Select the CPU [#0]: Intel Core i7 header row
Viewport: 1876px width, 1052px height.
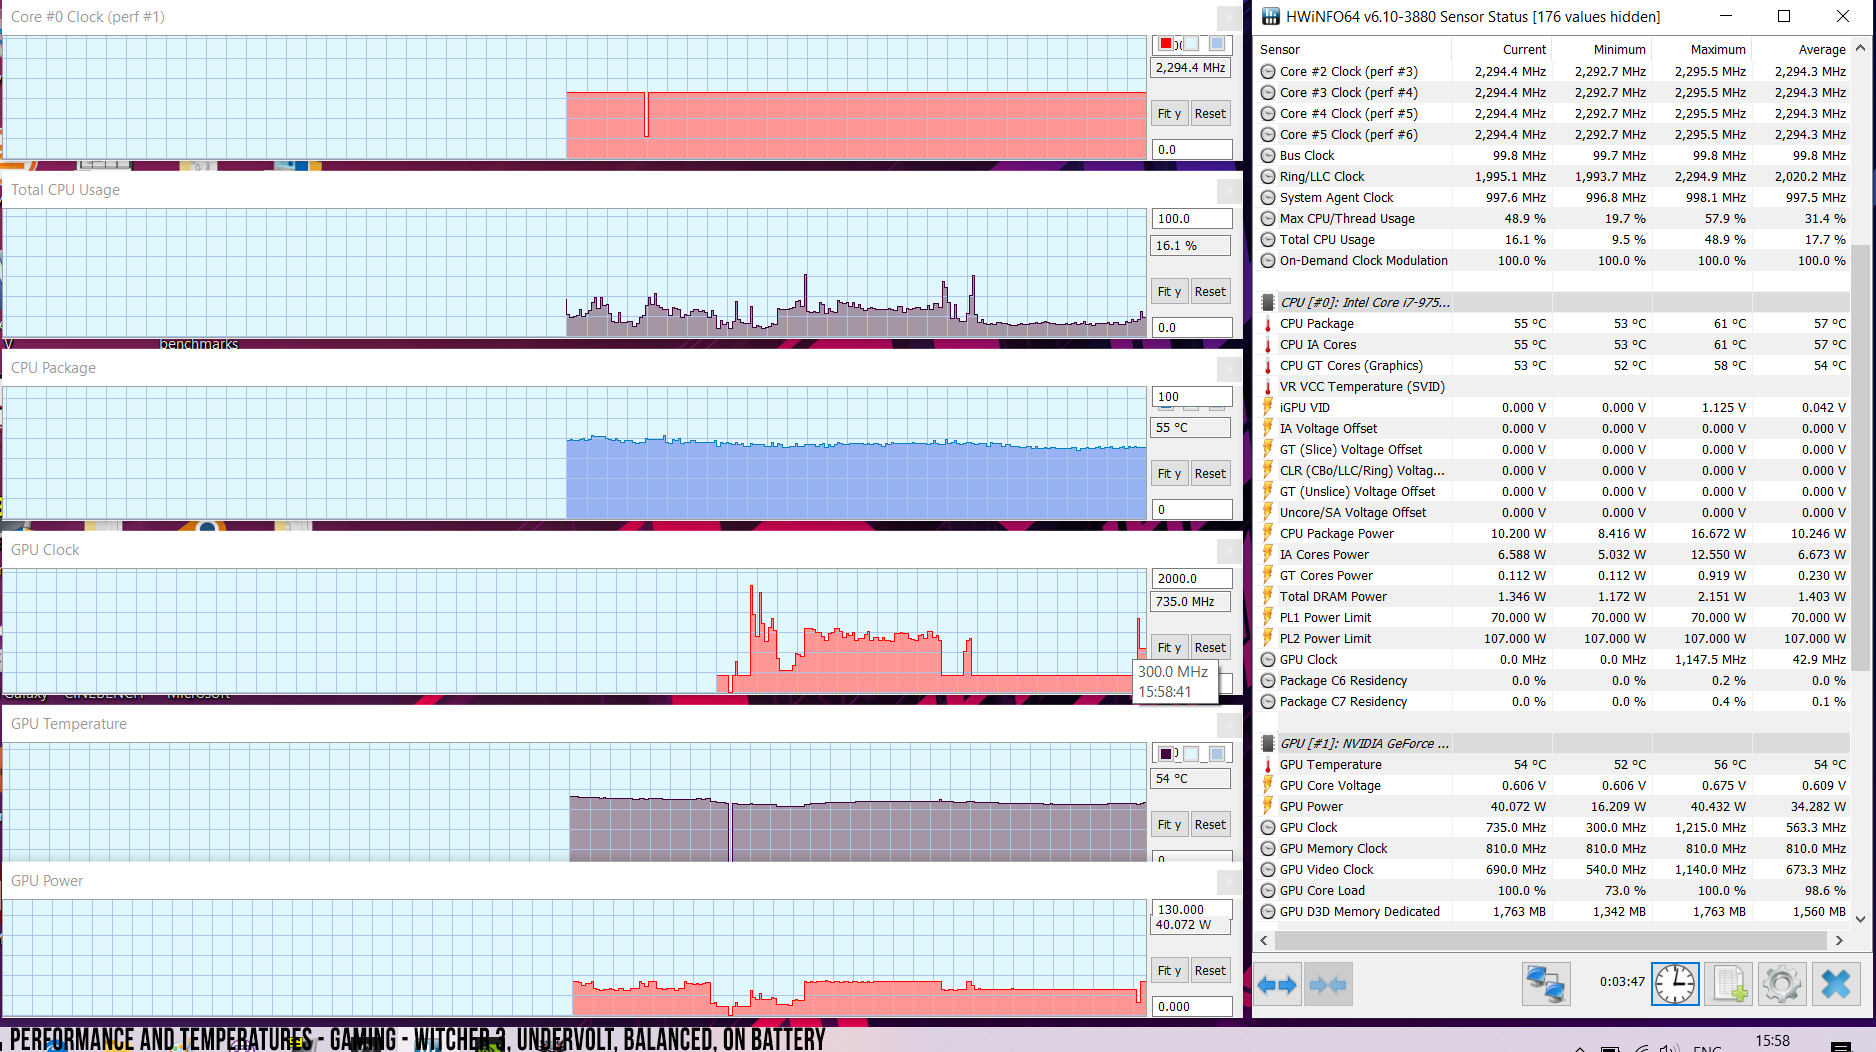[1552, 302]
